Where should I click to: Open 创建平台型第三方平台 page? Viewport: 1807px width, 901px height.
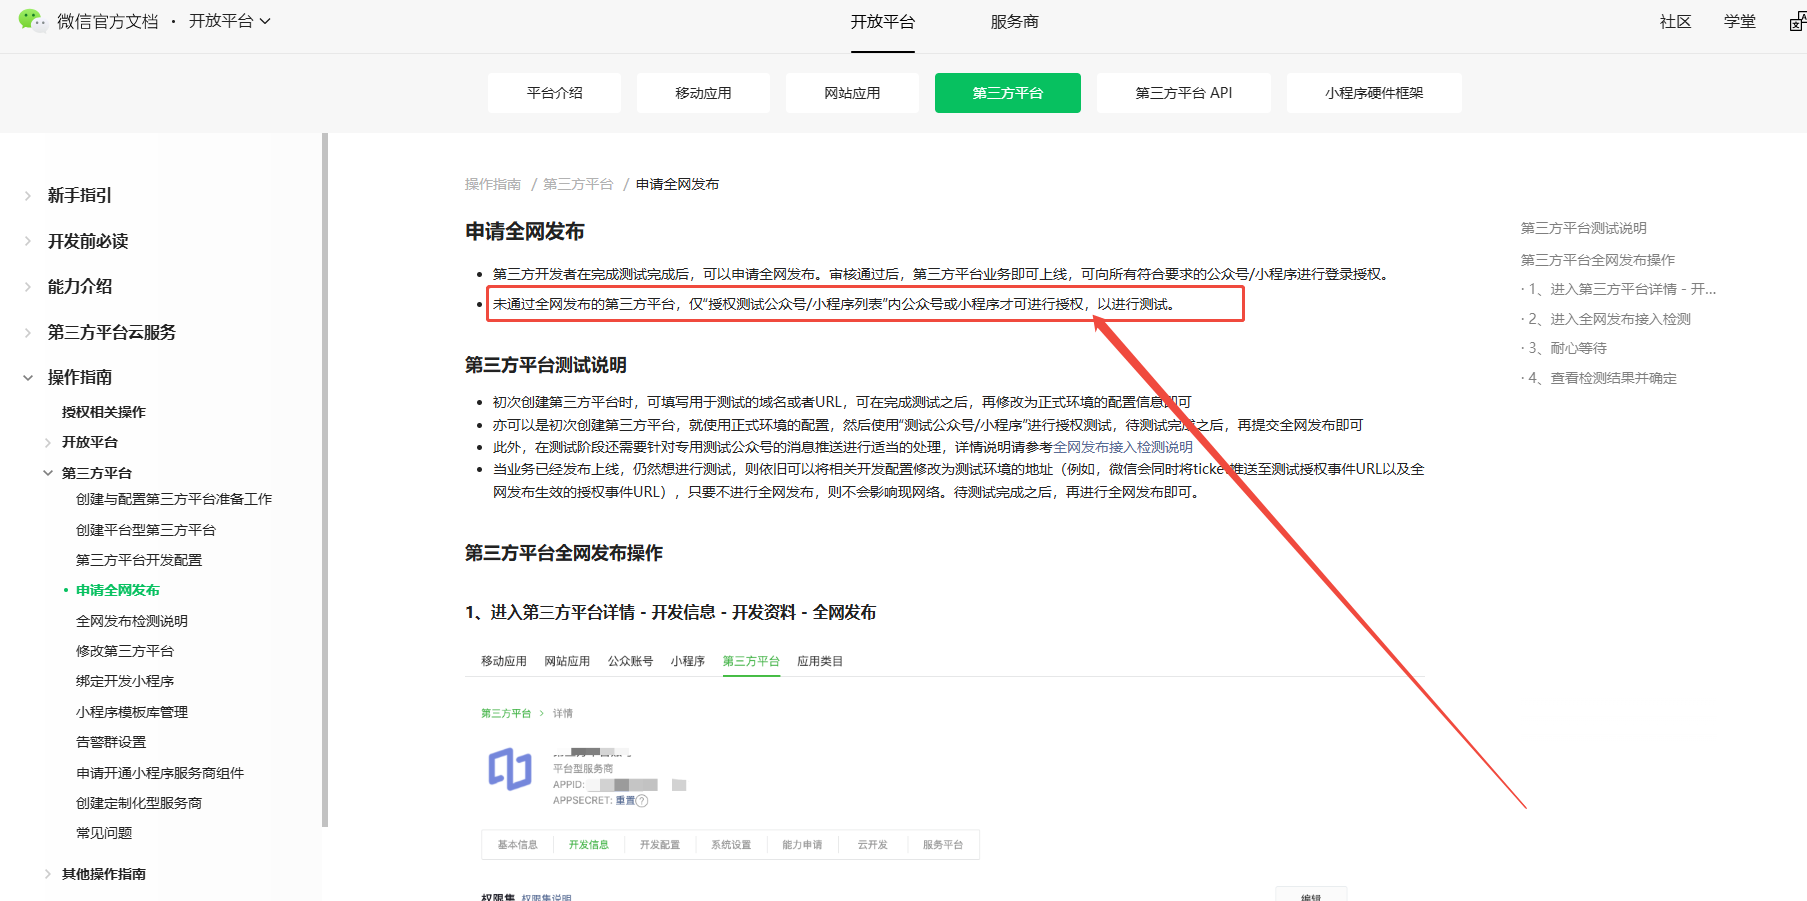tap(146, 530)
